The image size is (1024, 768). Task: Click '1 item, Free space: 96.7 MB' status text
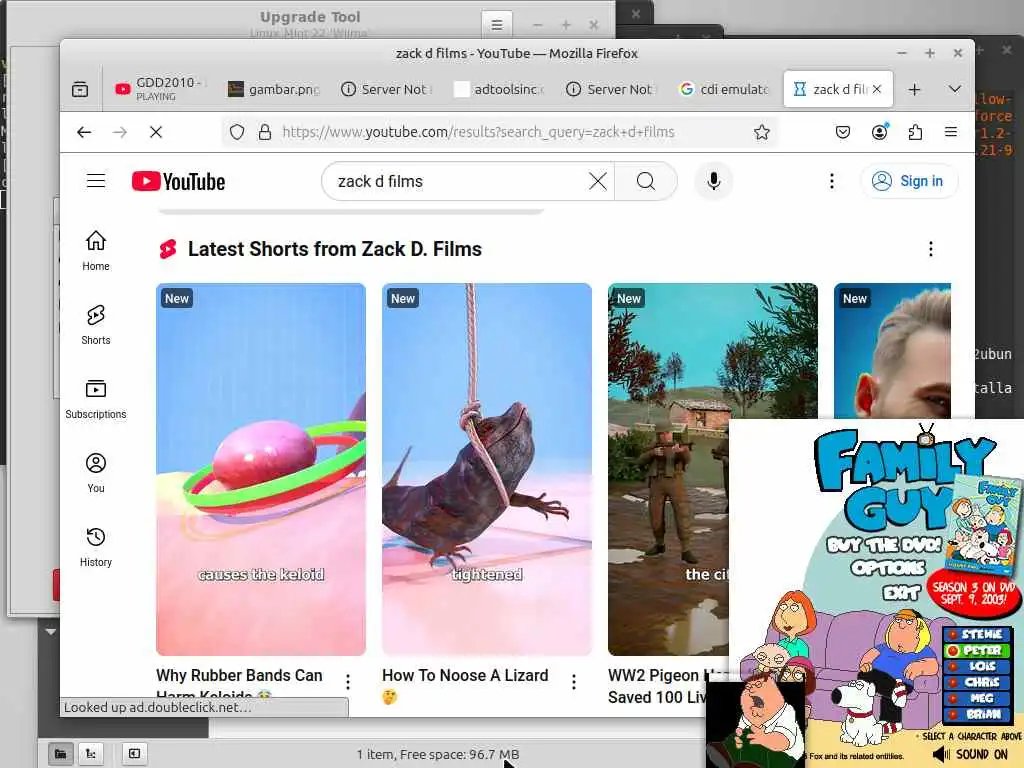click(438, 754)
